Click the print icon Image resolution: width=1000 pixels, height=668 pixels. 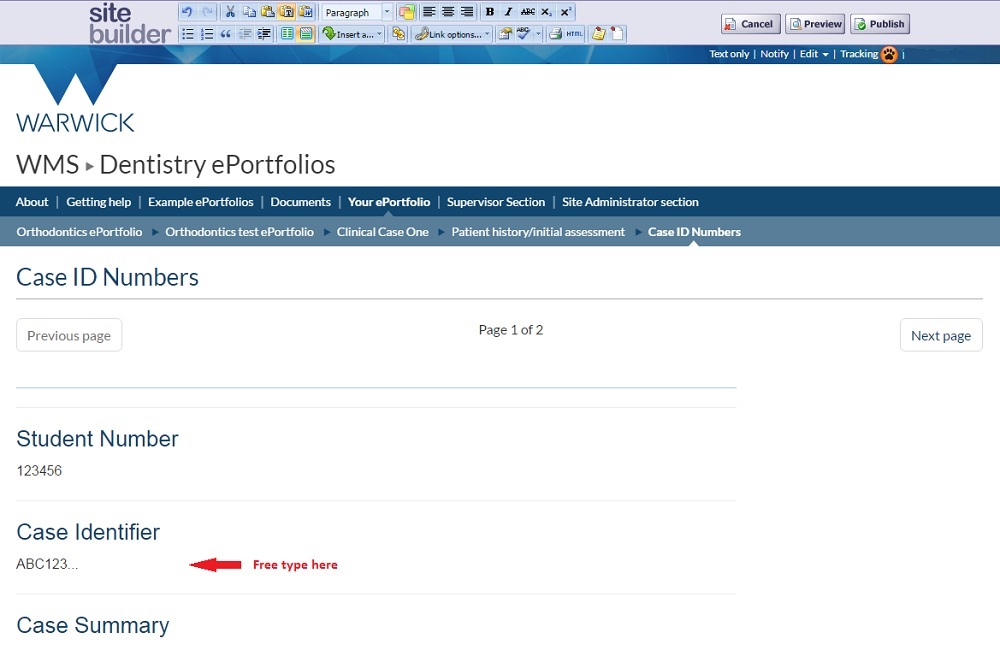coord(555,34)
